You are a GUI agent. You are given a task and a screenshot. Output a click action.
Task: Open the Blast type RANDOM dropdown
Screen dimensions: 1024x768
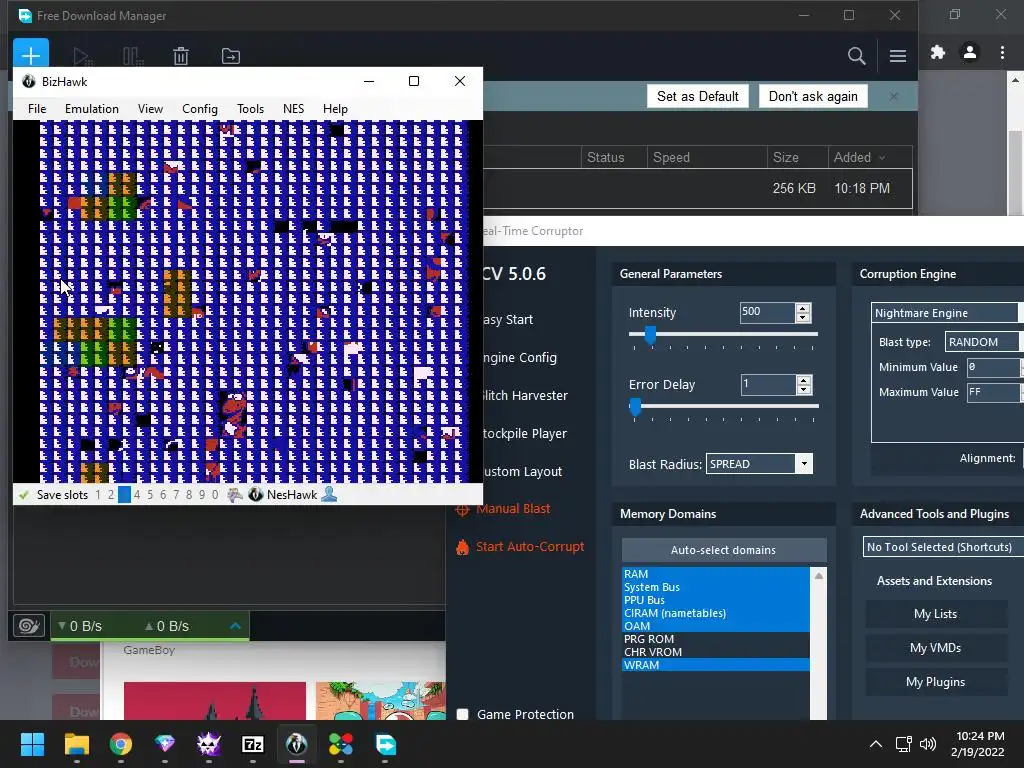coord(984,342)
